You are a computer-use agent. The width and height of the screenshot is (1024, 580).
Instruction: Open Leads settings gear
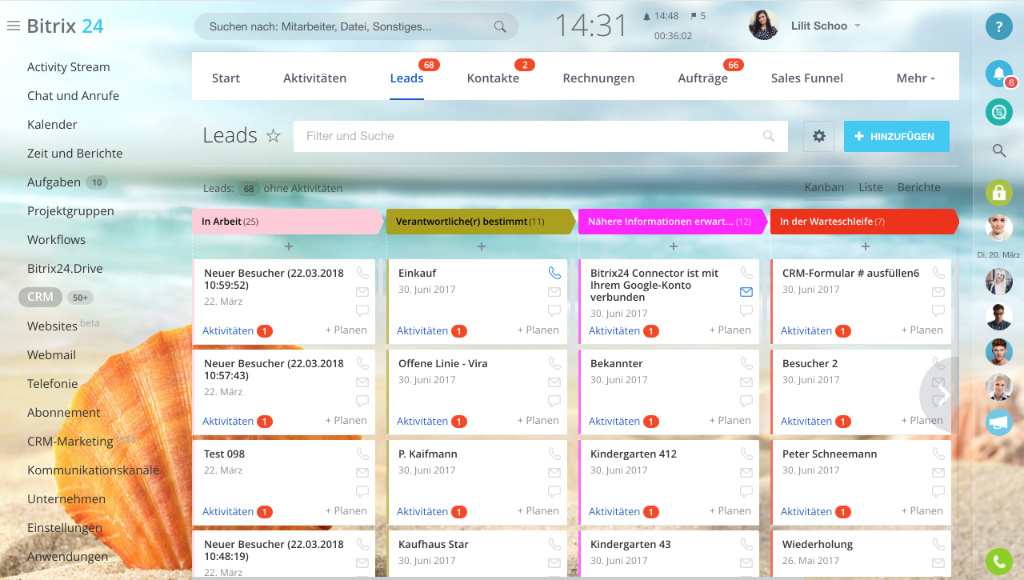point(818,136)
